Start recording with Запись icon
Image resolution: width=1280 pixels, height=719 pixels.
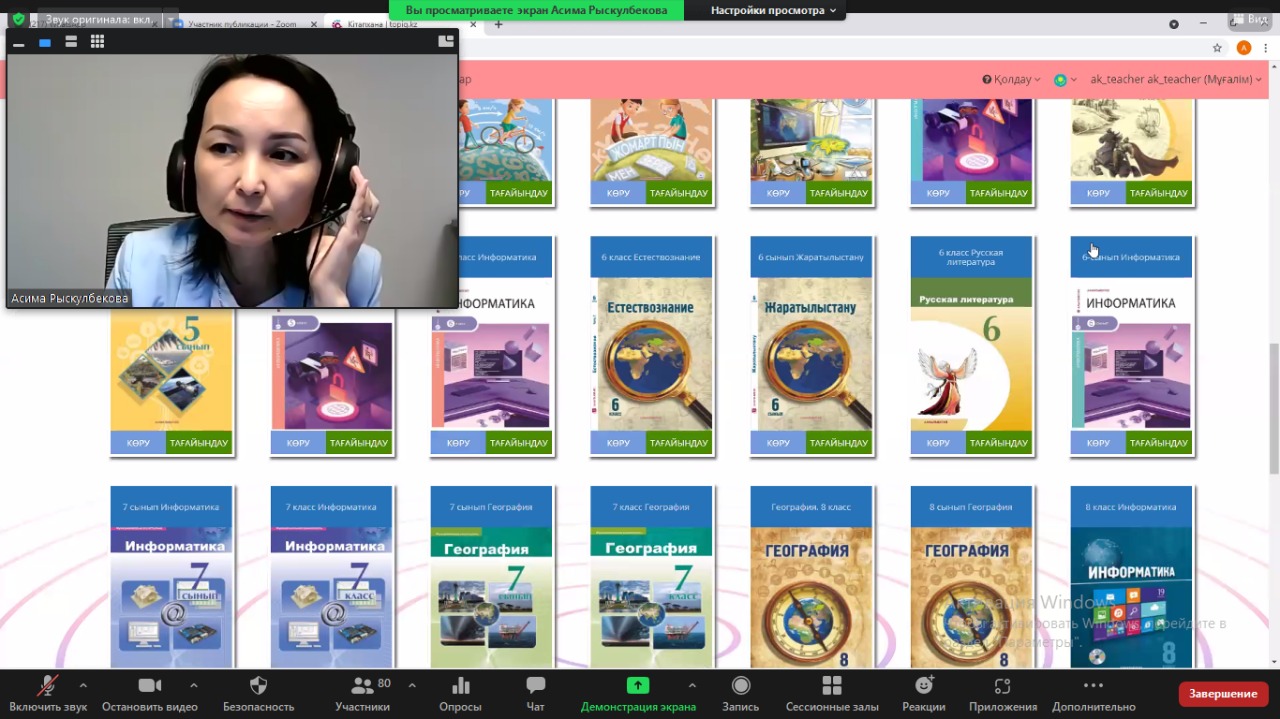click(x=741, y=685)
